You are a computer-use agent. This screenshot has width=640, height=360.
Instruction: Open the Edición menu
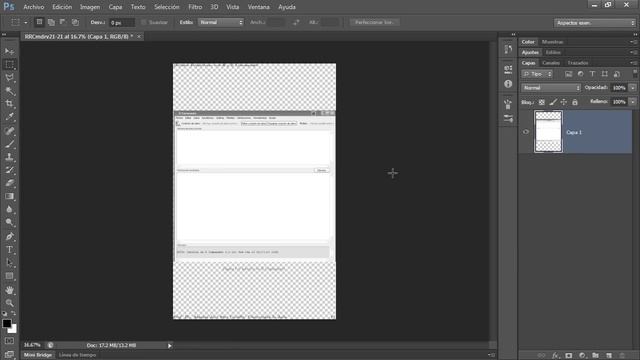tap(62, 7)
